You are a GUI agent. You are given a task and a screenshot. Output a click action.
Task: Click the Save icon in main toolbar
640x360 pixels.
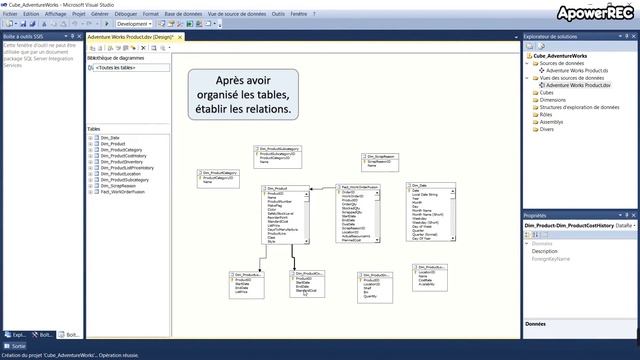click(23, 24)
